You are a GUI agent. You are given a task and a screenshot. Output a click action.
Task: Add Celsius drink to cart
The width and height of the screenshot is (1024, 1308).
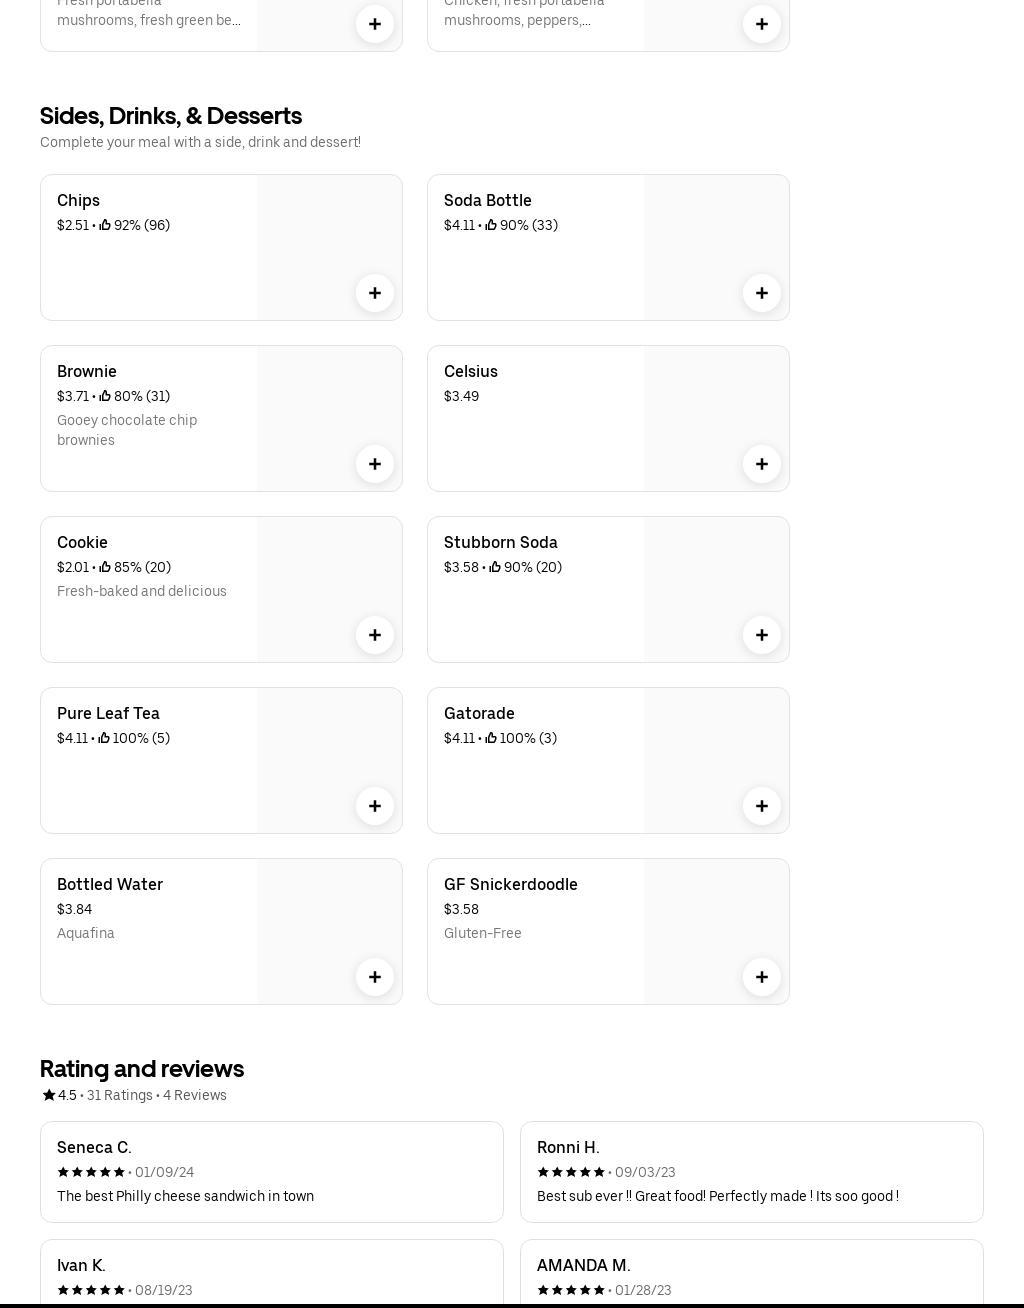pyautogui.click(x=761, y=464)
